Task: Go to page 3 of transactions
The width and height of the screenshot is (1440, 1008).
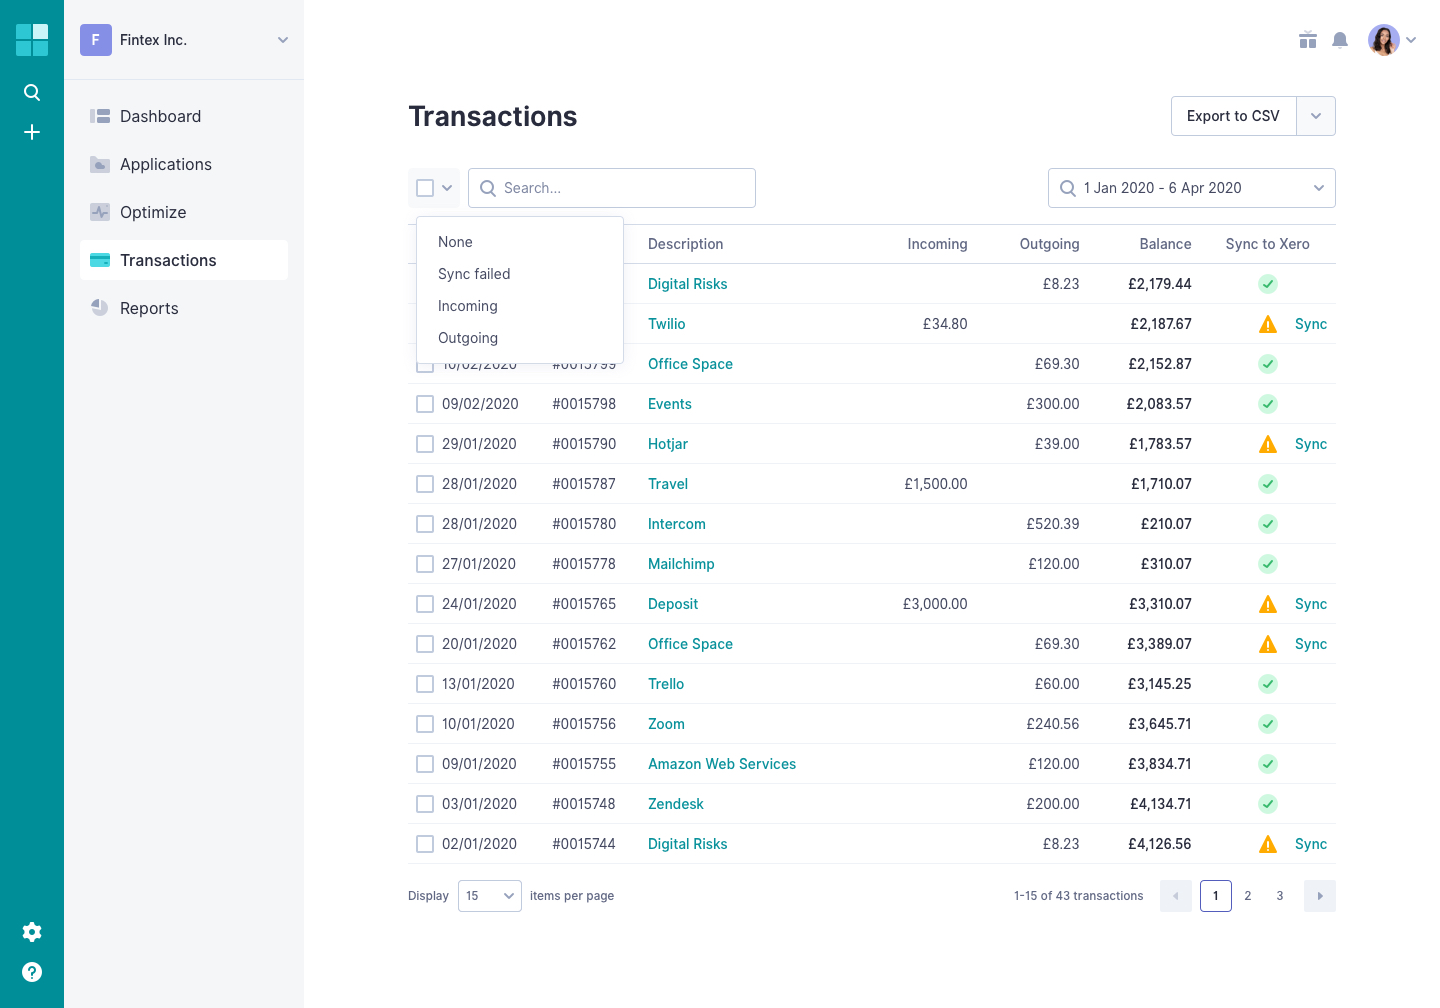Action: [x=1280, y=895]
